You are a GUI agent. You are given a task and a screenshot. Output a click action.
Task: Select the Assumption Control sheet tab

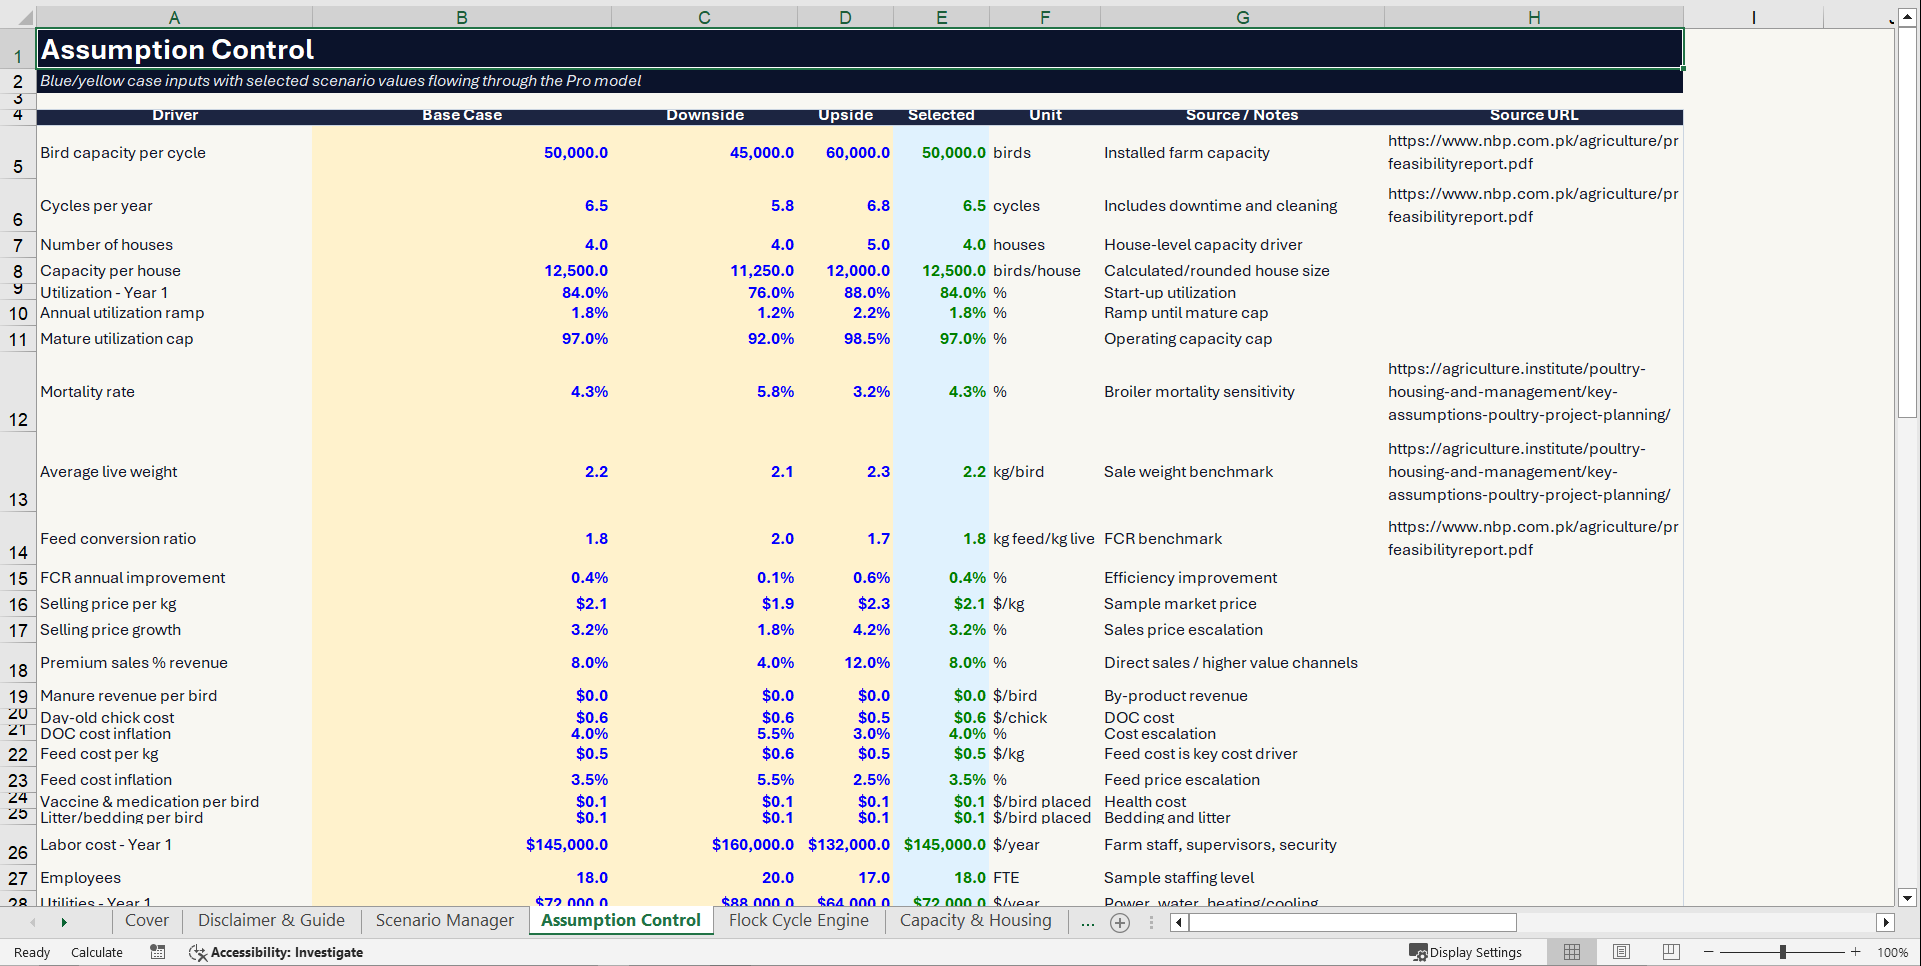tap(621, 921)
